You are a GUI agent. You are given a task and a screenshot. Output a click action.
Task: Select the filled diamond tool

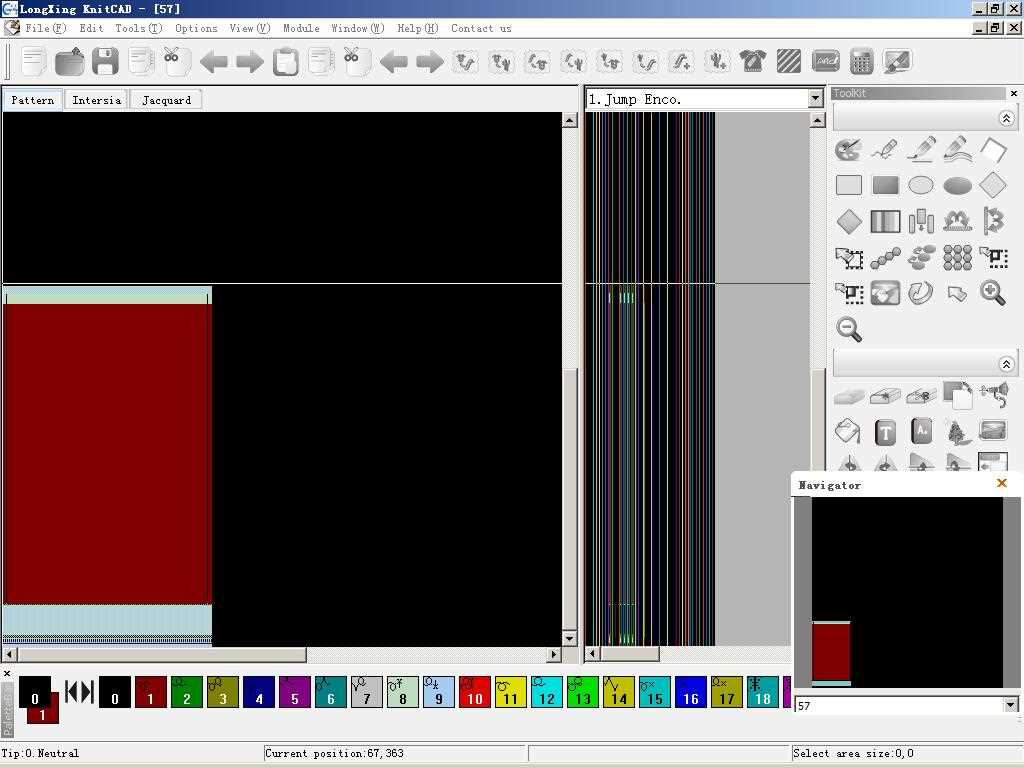[849, 221]
